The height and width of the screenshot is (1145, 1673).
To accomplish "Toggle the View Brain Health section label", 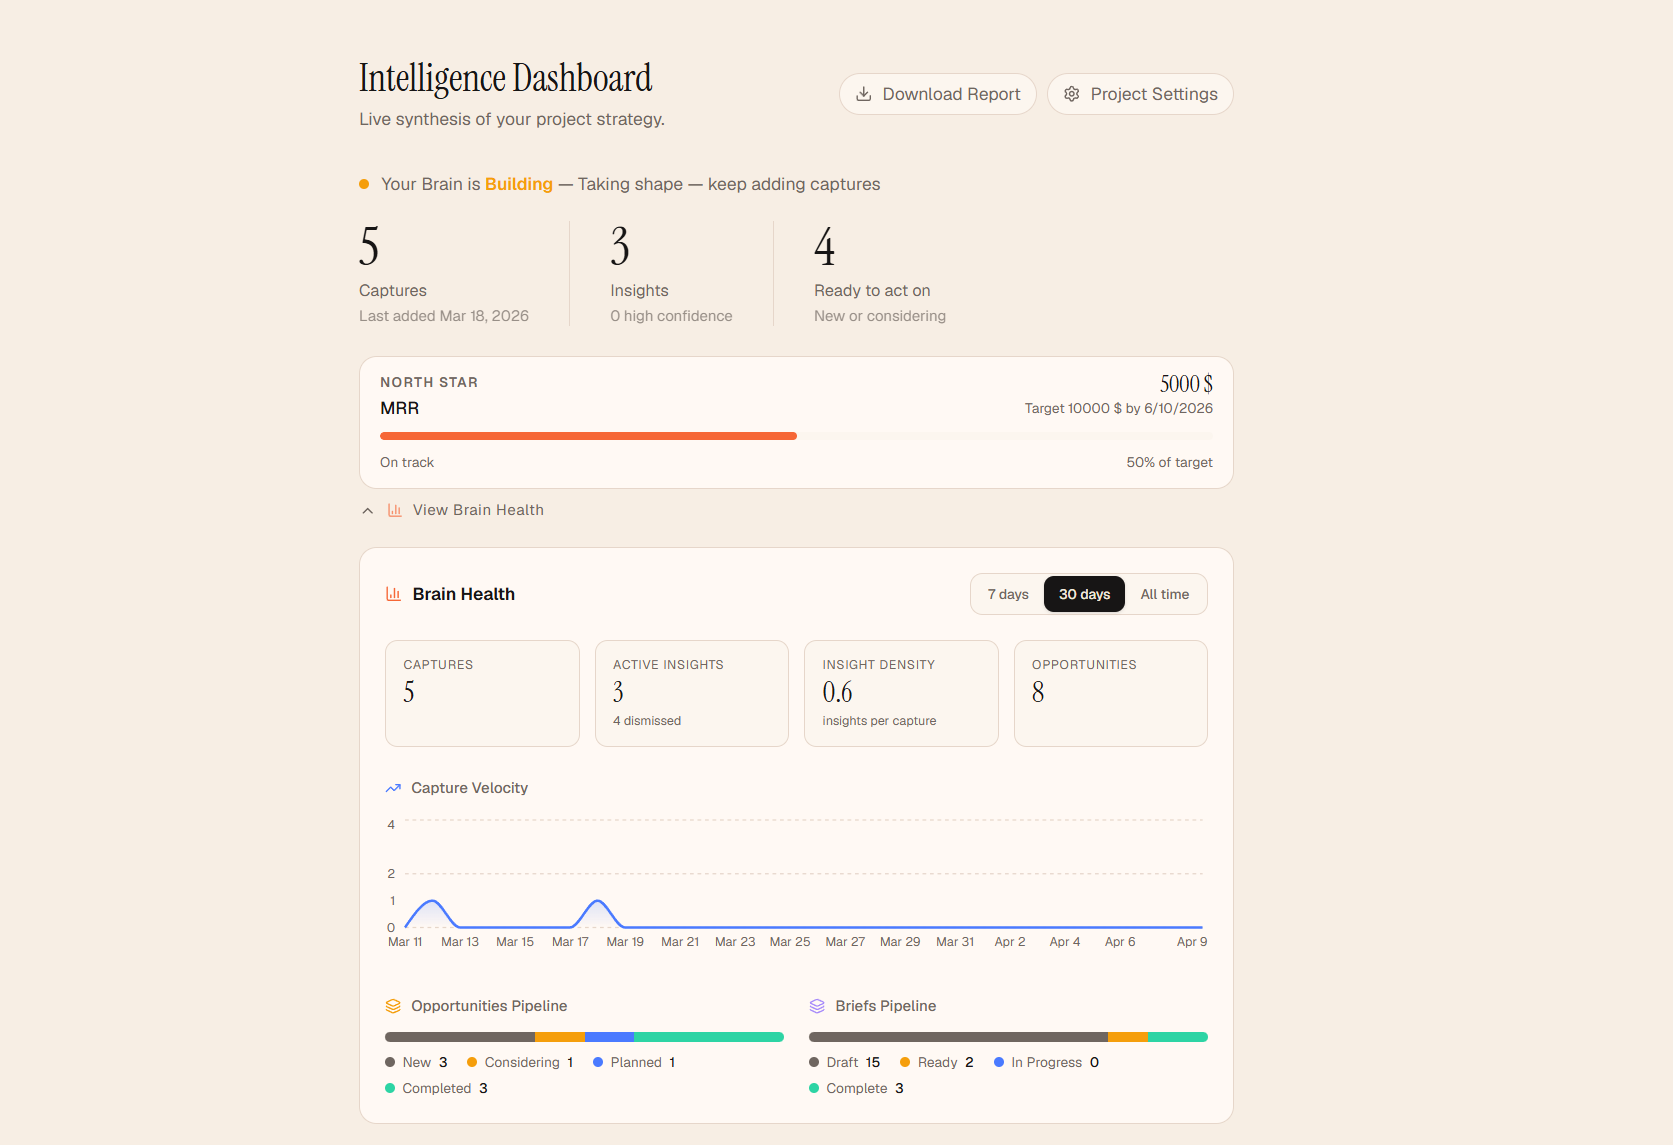I will [478, 510].
